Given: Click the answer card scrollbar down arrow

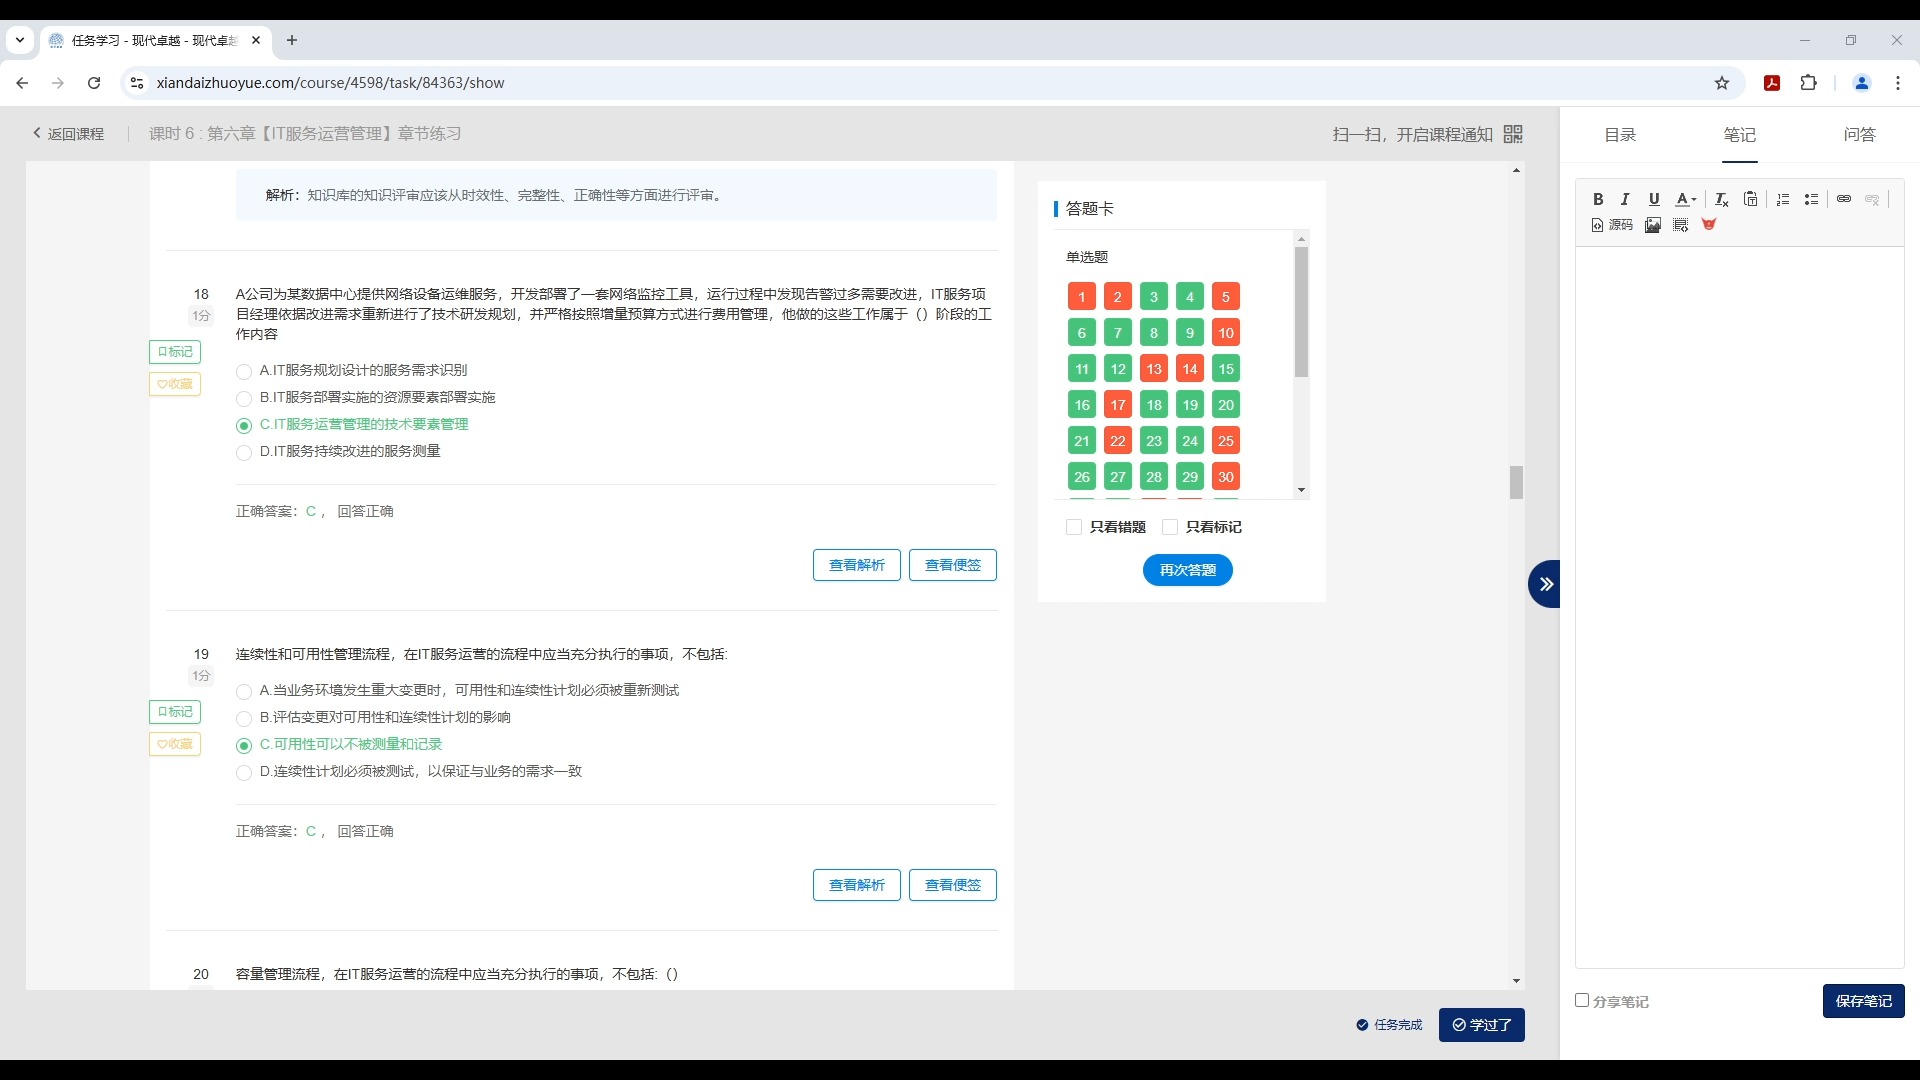Looking at the screenshot, I should tap(1301, 490).
